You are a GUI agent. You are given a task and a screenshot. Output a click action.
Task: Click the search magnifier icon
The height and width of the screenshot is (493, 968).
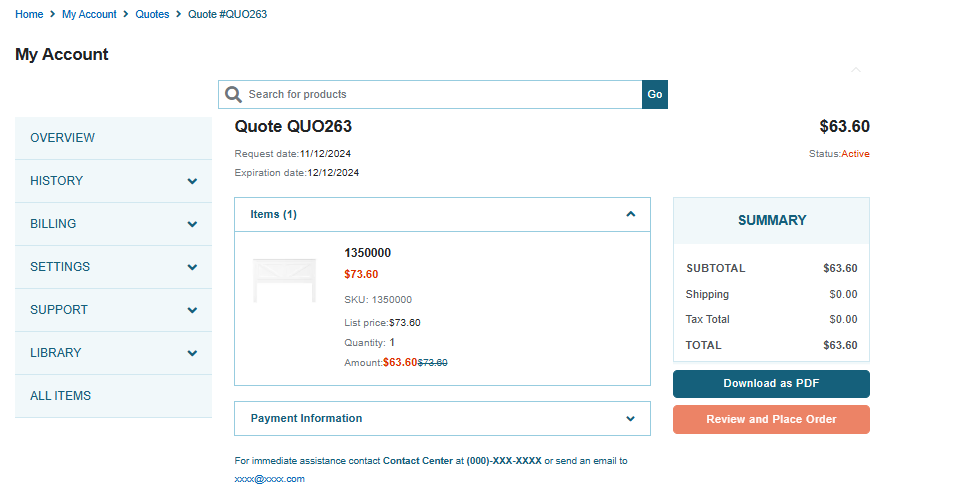[x=233, y=94]
